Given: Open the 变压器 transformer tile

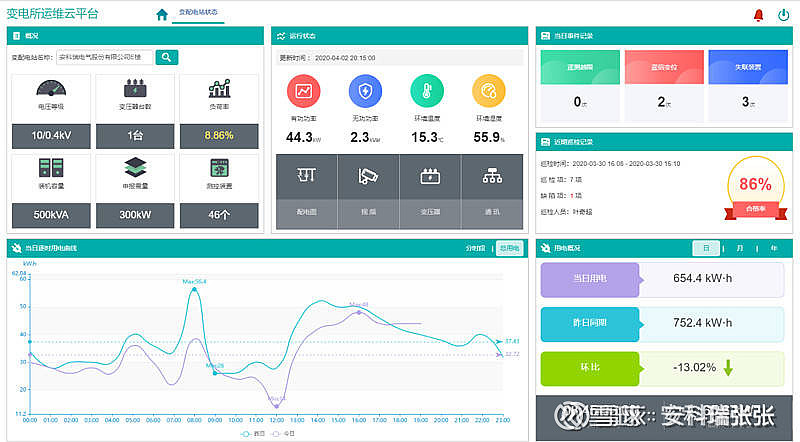Looking at the screenshot, I should coord(430,192).
